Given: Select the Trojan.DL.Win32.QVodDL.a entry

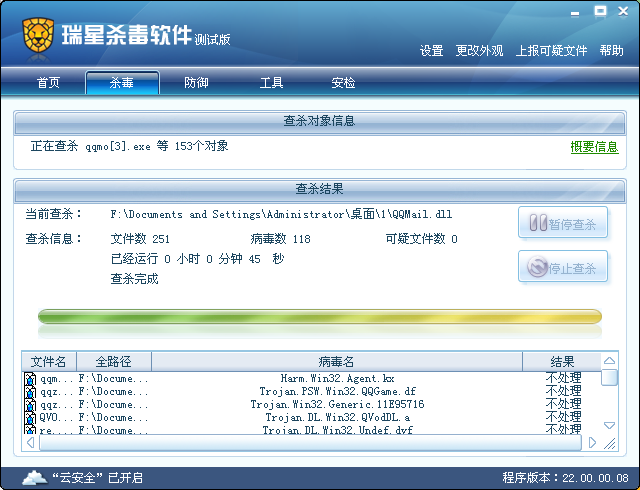Looking at the screenshot, I should pos(338,418).
